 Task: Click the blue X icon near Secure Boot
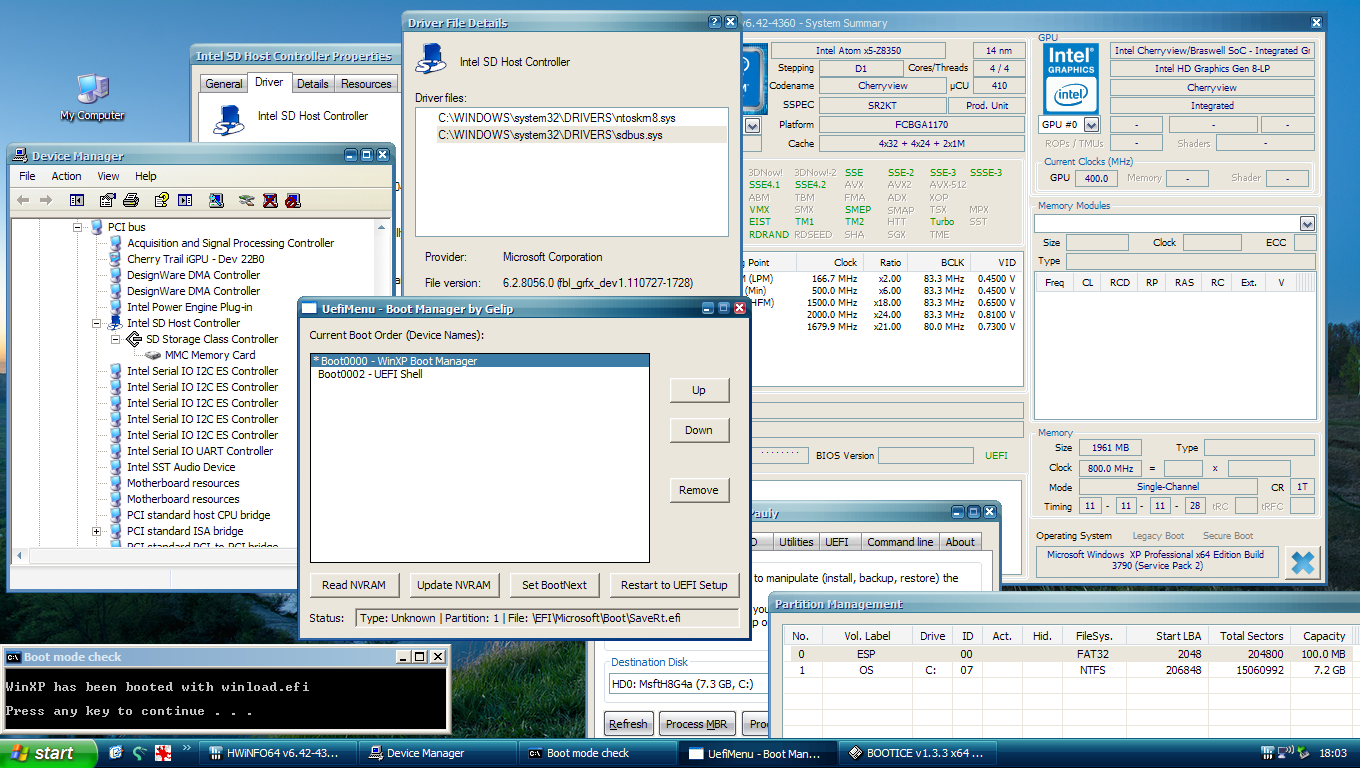pyautogui.click(x=1302, y=562)
